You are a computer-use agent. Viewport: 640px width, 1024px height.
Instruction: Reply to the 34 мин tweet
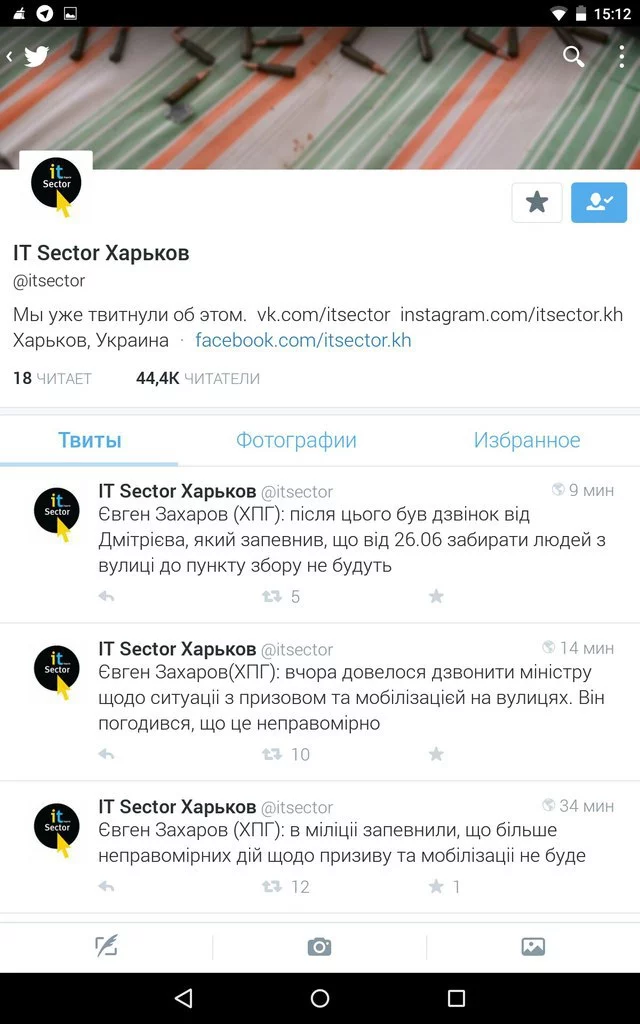(x=106, y=886)
